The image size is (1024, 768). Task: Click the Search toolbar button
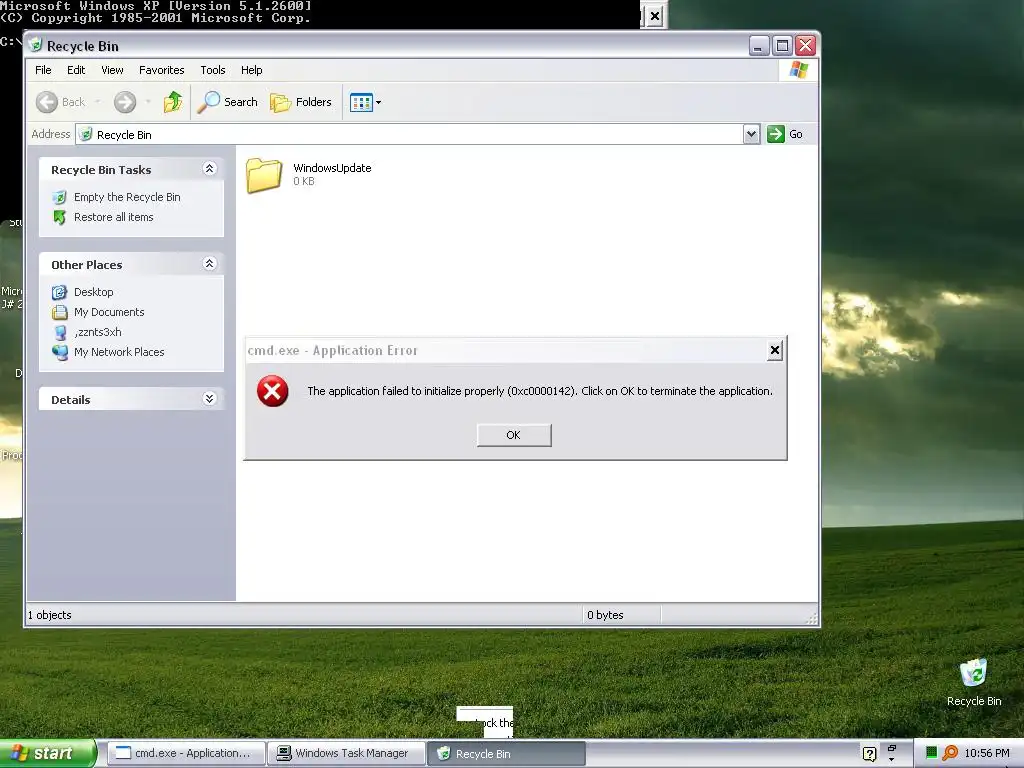227,102
